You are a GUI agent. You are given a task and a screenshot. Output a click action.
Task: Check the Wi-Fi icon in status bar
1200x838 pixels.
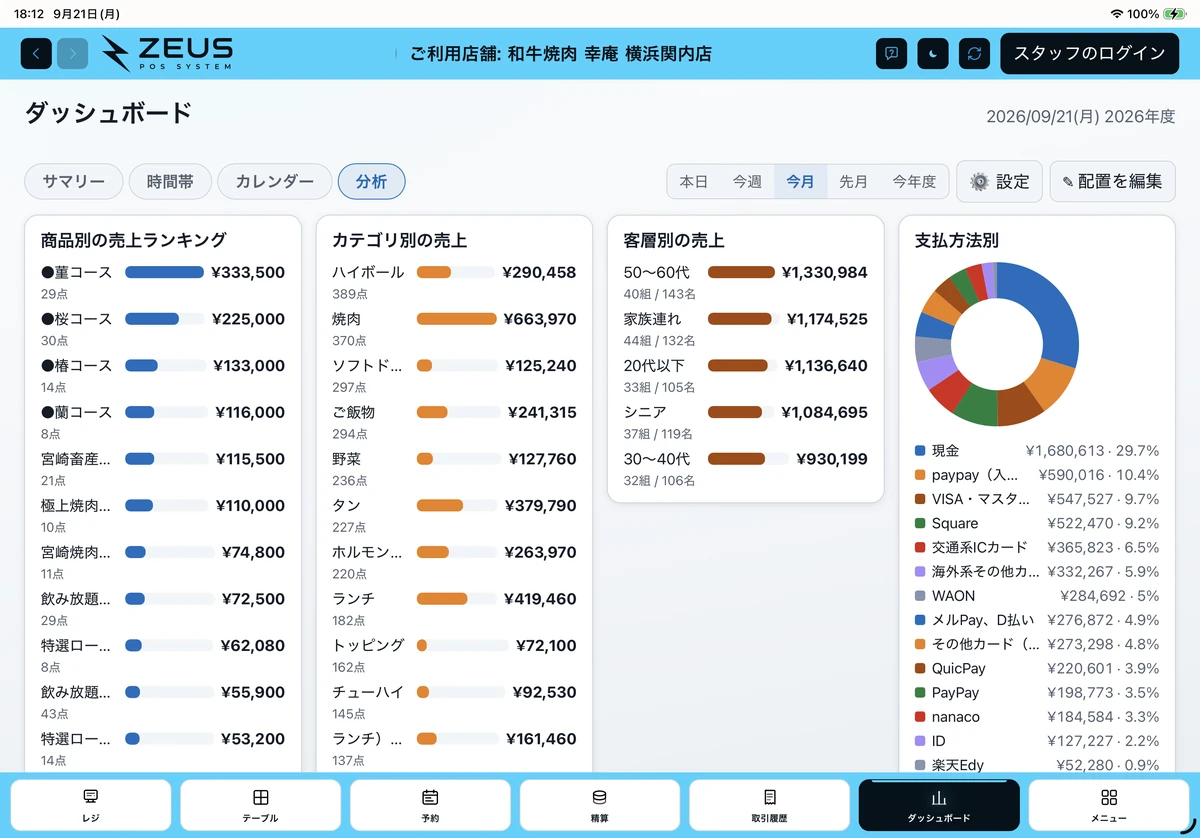1116,14
